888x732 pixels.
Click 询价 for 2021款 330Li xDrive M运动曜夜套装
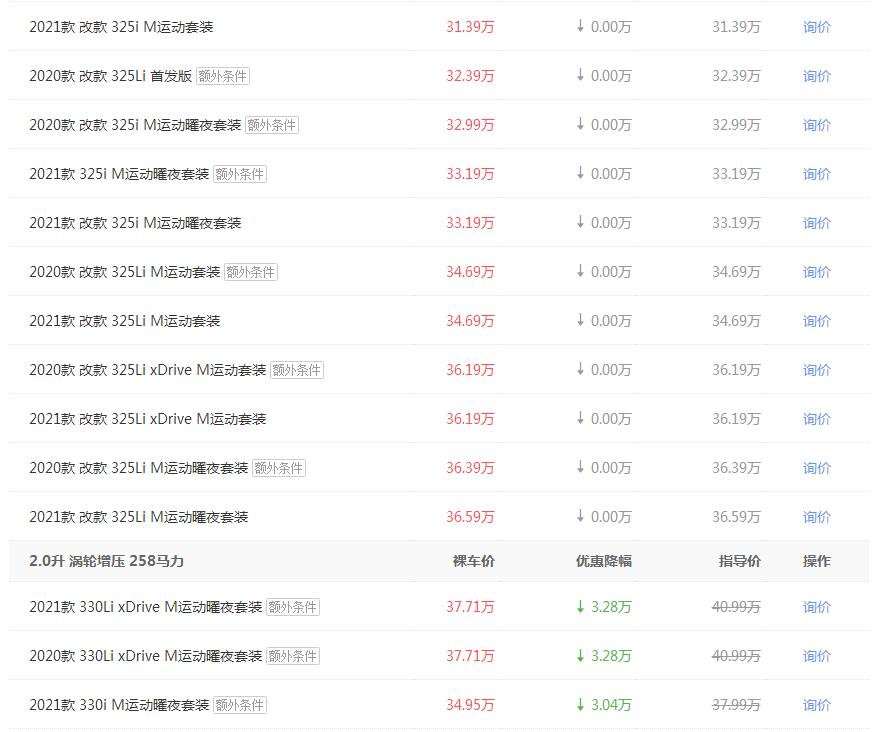(x=816, y=607)
